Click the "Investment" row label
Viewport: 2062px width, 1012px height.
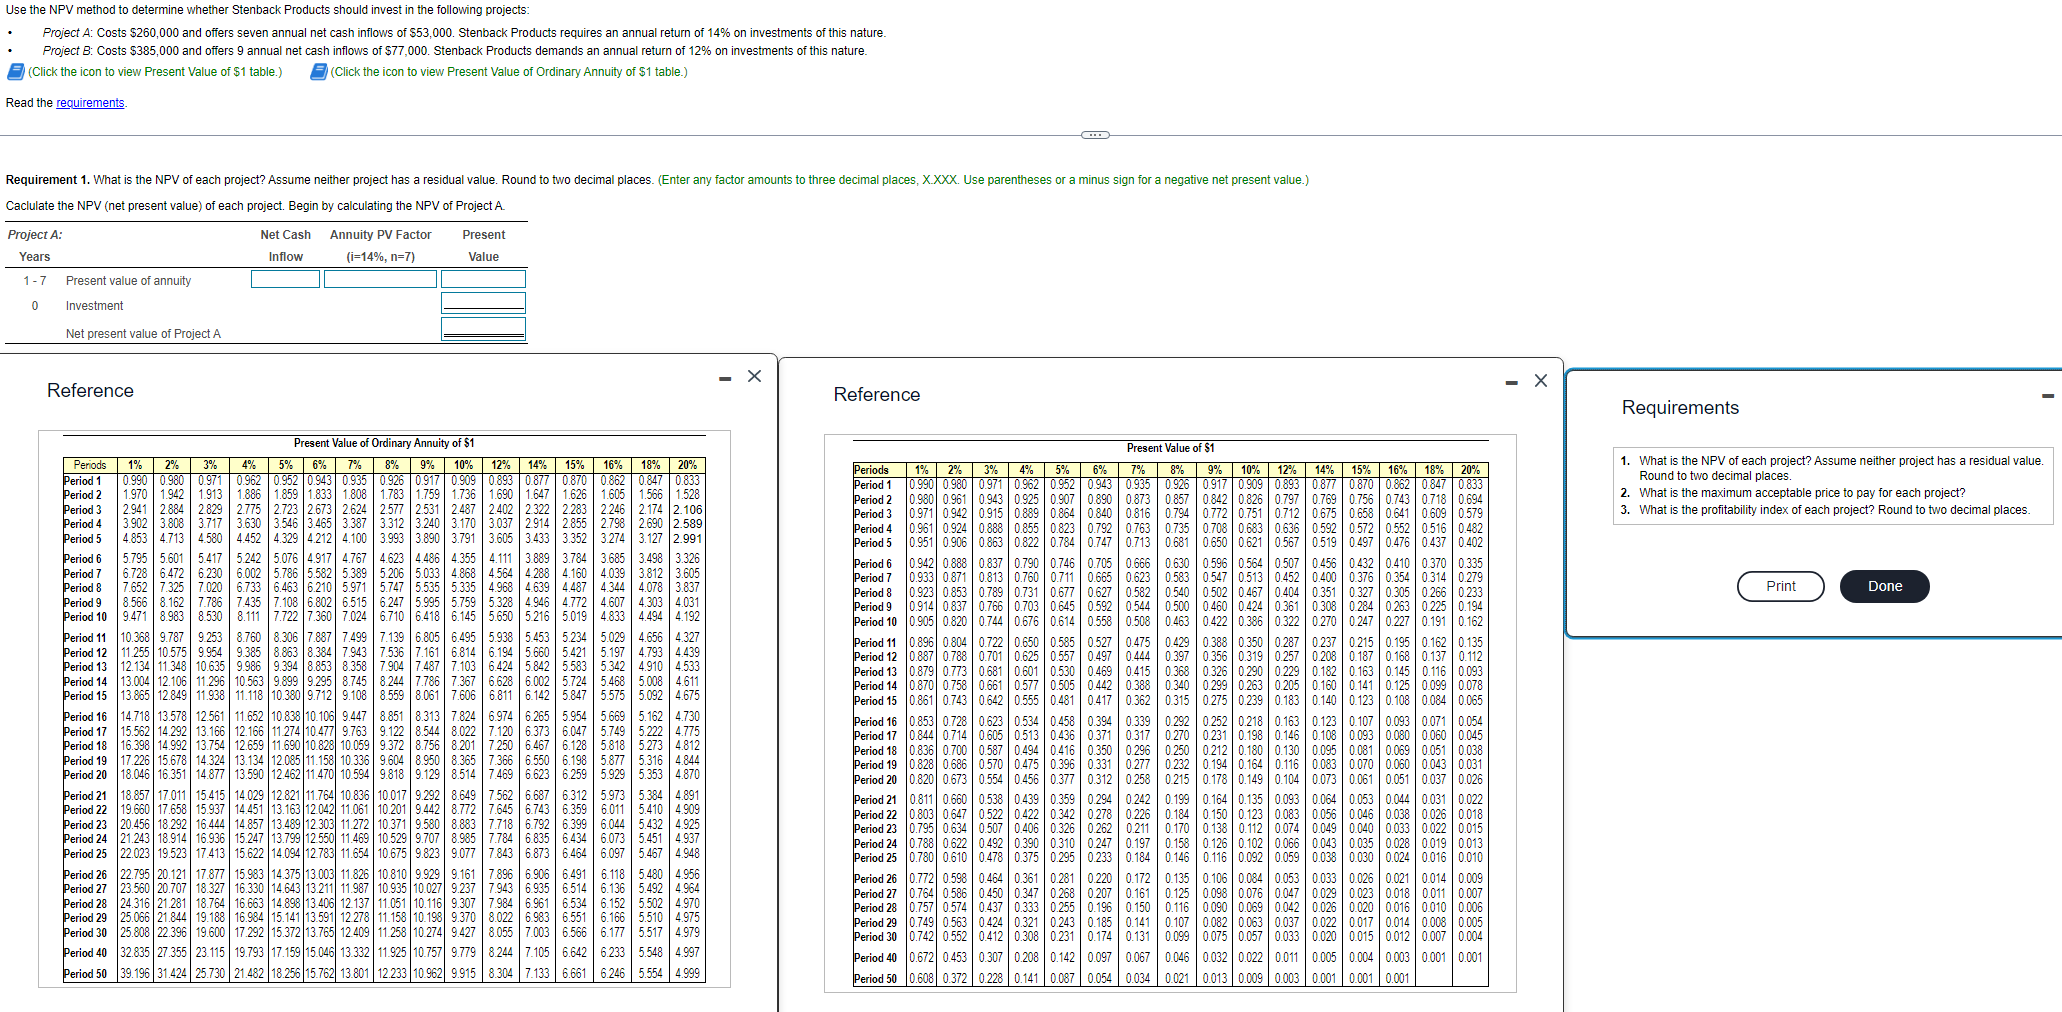coord(95,306)
